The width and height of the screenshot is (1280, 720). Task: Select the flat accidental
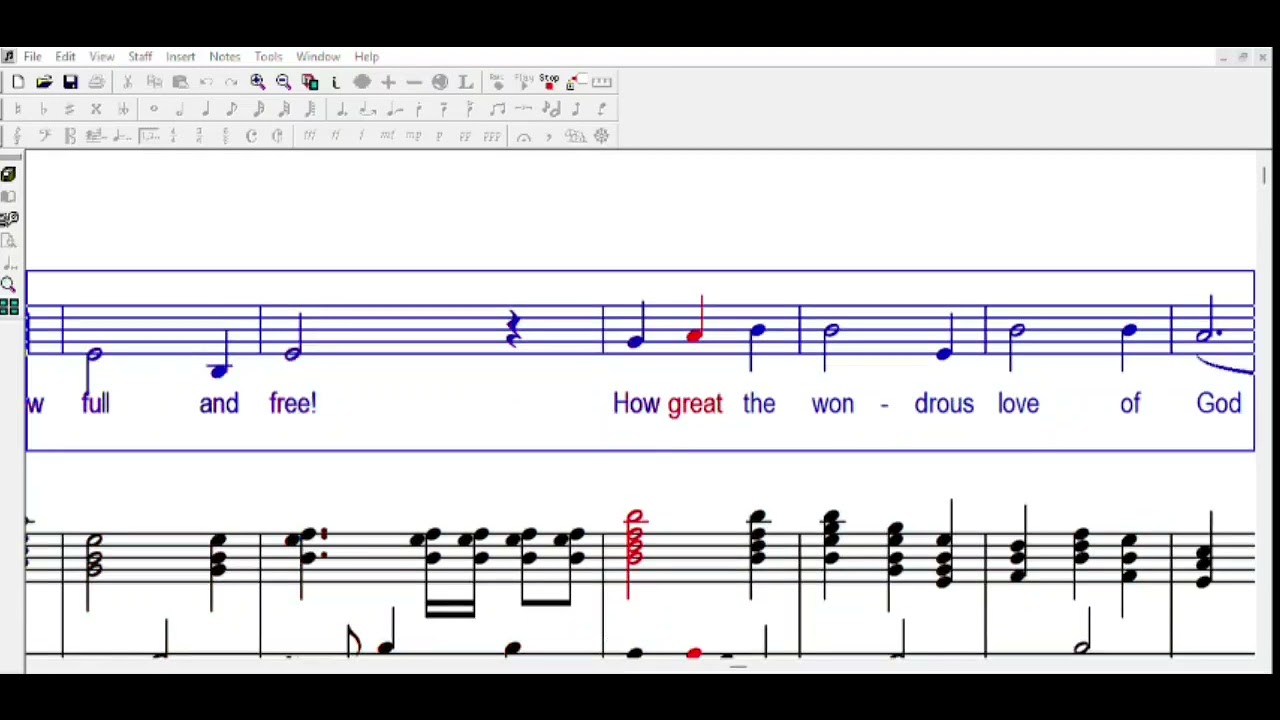pos(44,109)
